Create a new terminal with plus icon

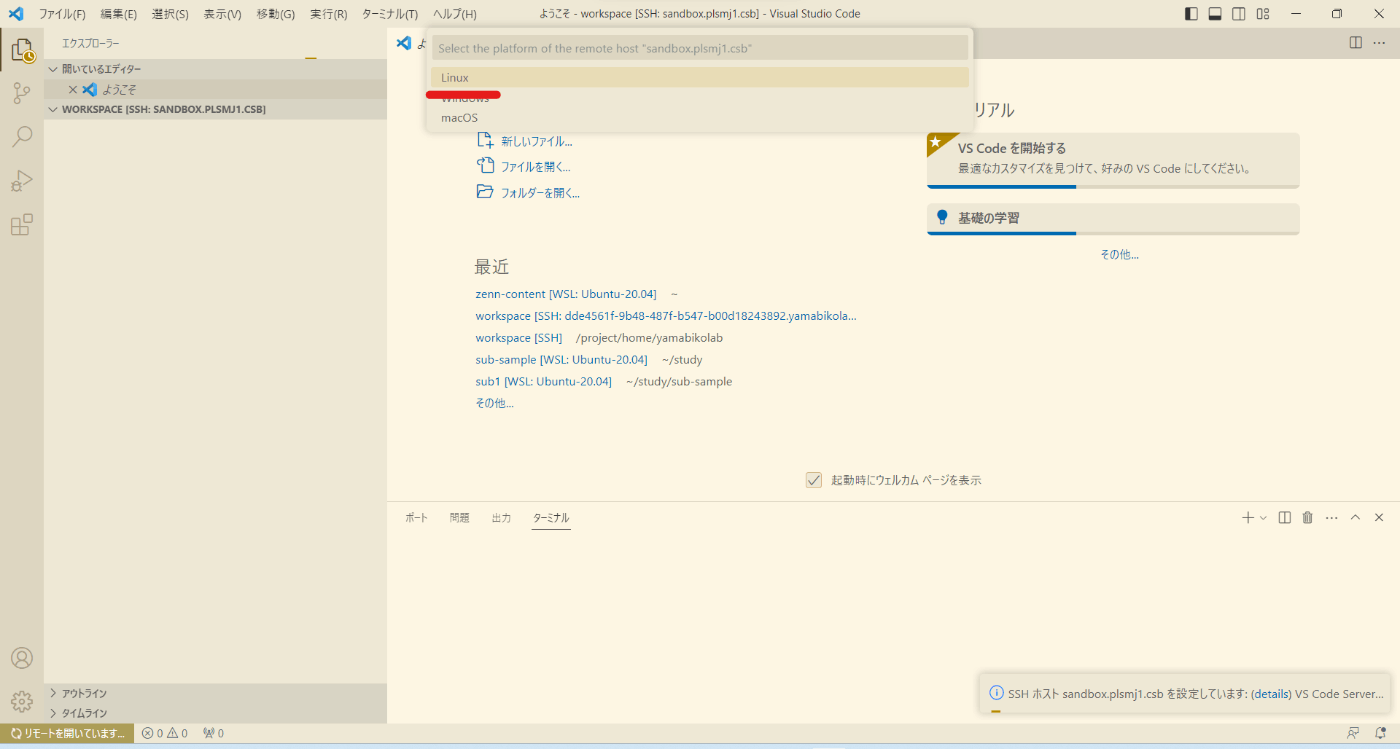[x=1247, y=517]
